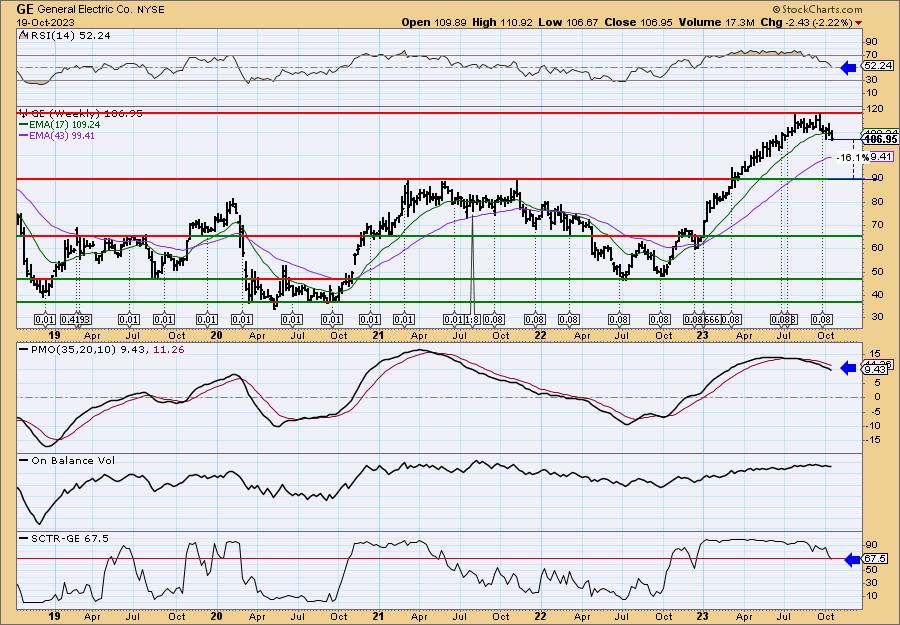Click the EMA(43) 99.41 legend entry
This screenshot has width=900, height=625.
point(57,135)
